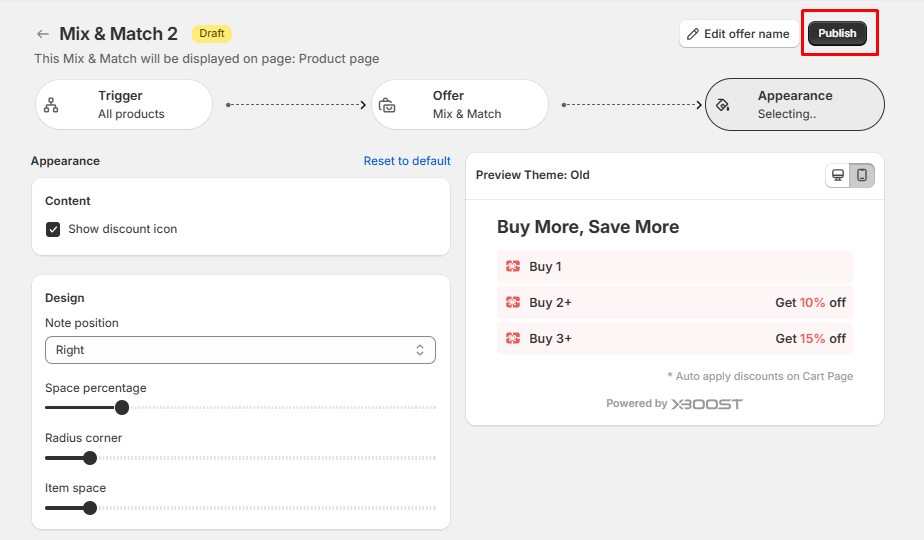Open the Note position dropdown
Image resolution: width=924 pixels, height=540 pixels.
240,350
